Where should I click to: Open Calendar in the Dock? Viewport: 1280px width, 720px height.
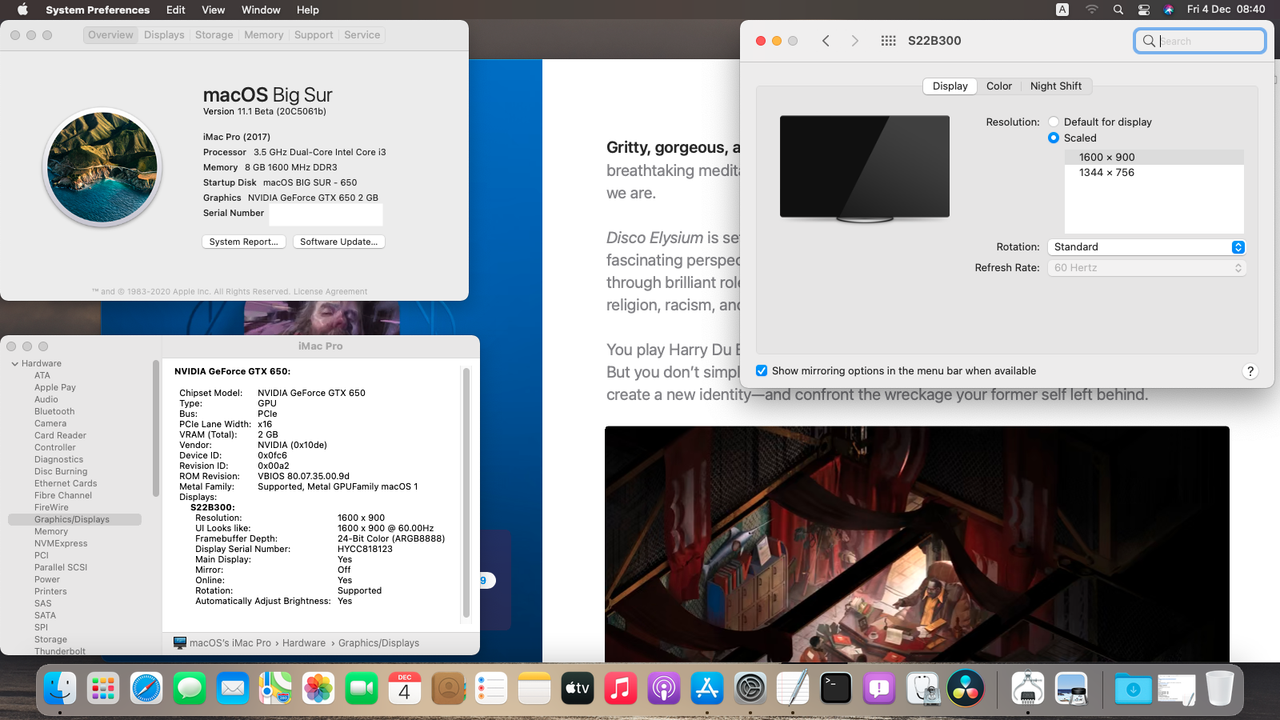(x=405, y=688)
